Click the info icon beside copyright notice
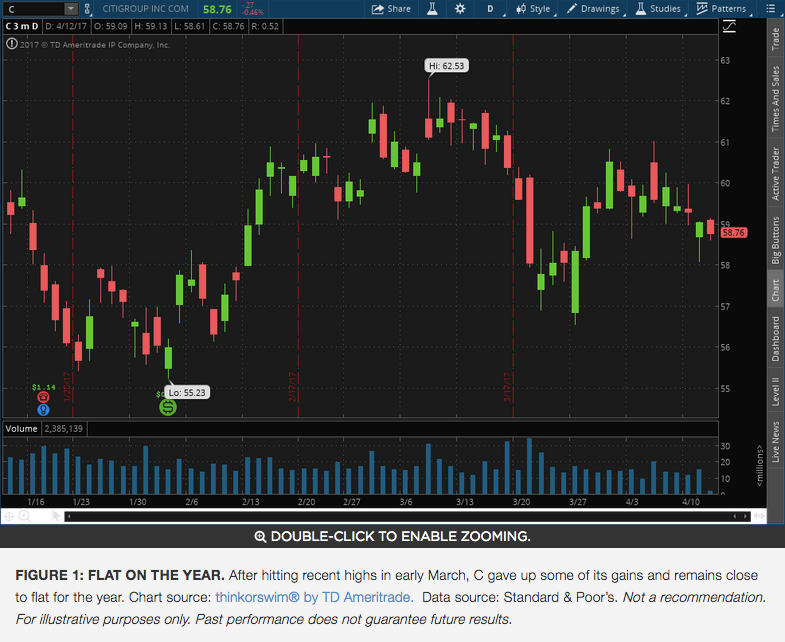 [11, 44]
